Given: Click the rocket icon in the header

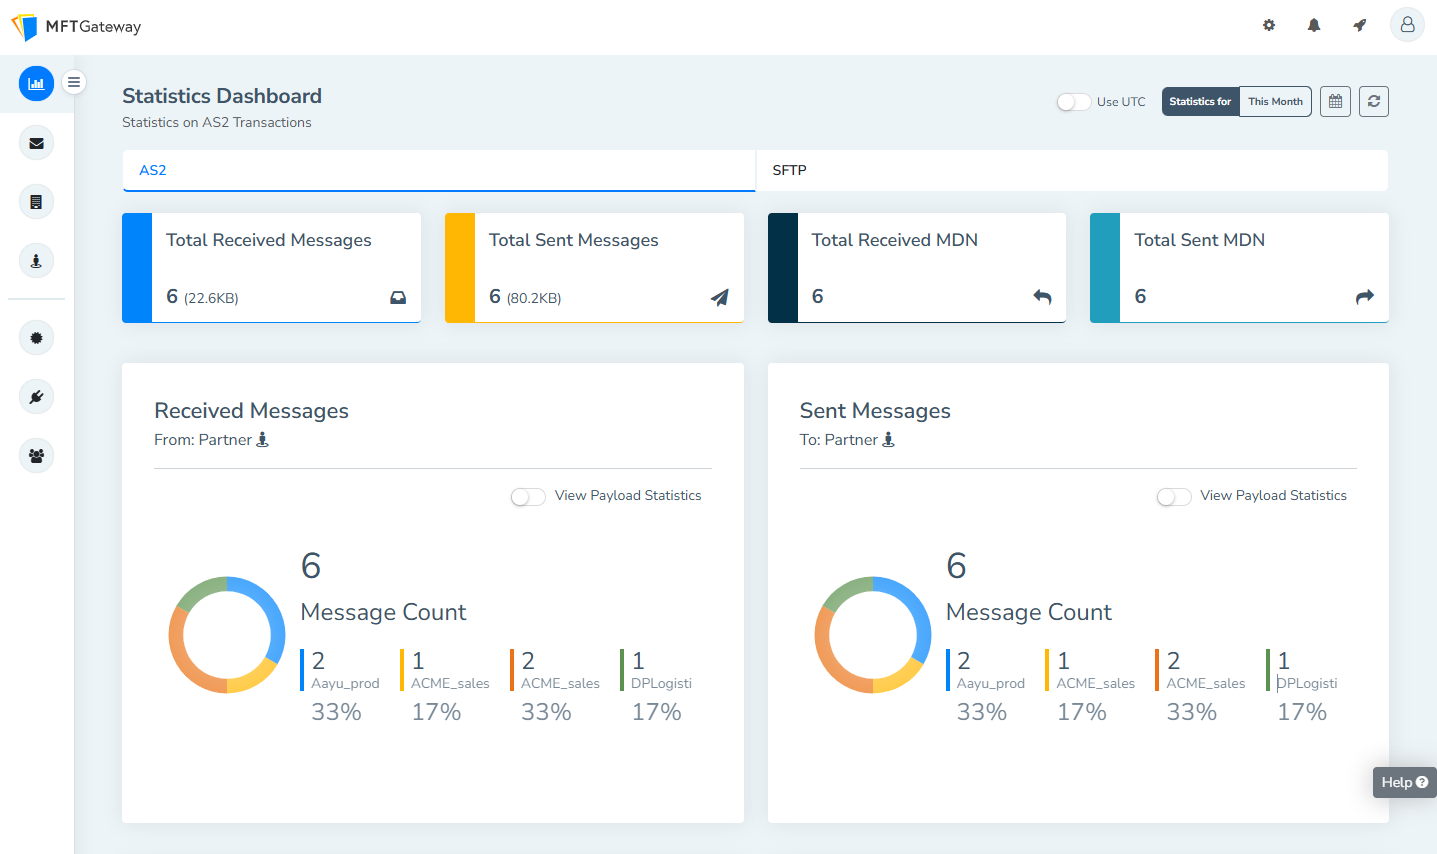Looking at the screenshot, I should pos(1360,25).
